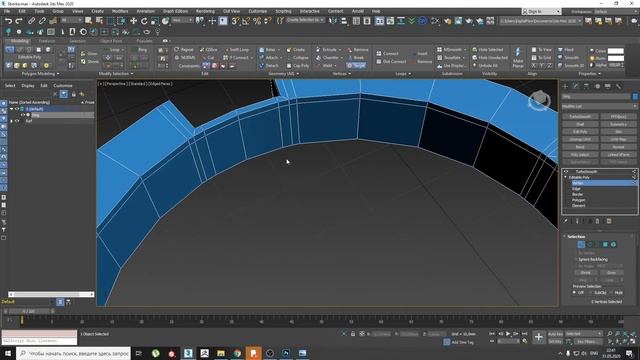Image resolution: width=640 pixels, height=360 pixels.
Task: Open the File menu
Action: (7, 11)
